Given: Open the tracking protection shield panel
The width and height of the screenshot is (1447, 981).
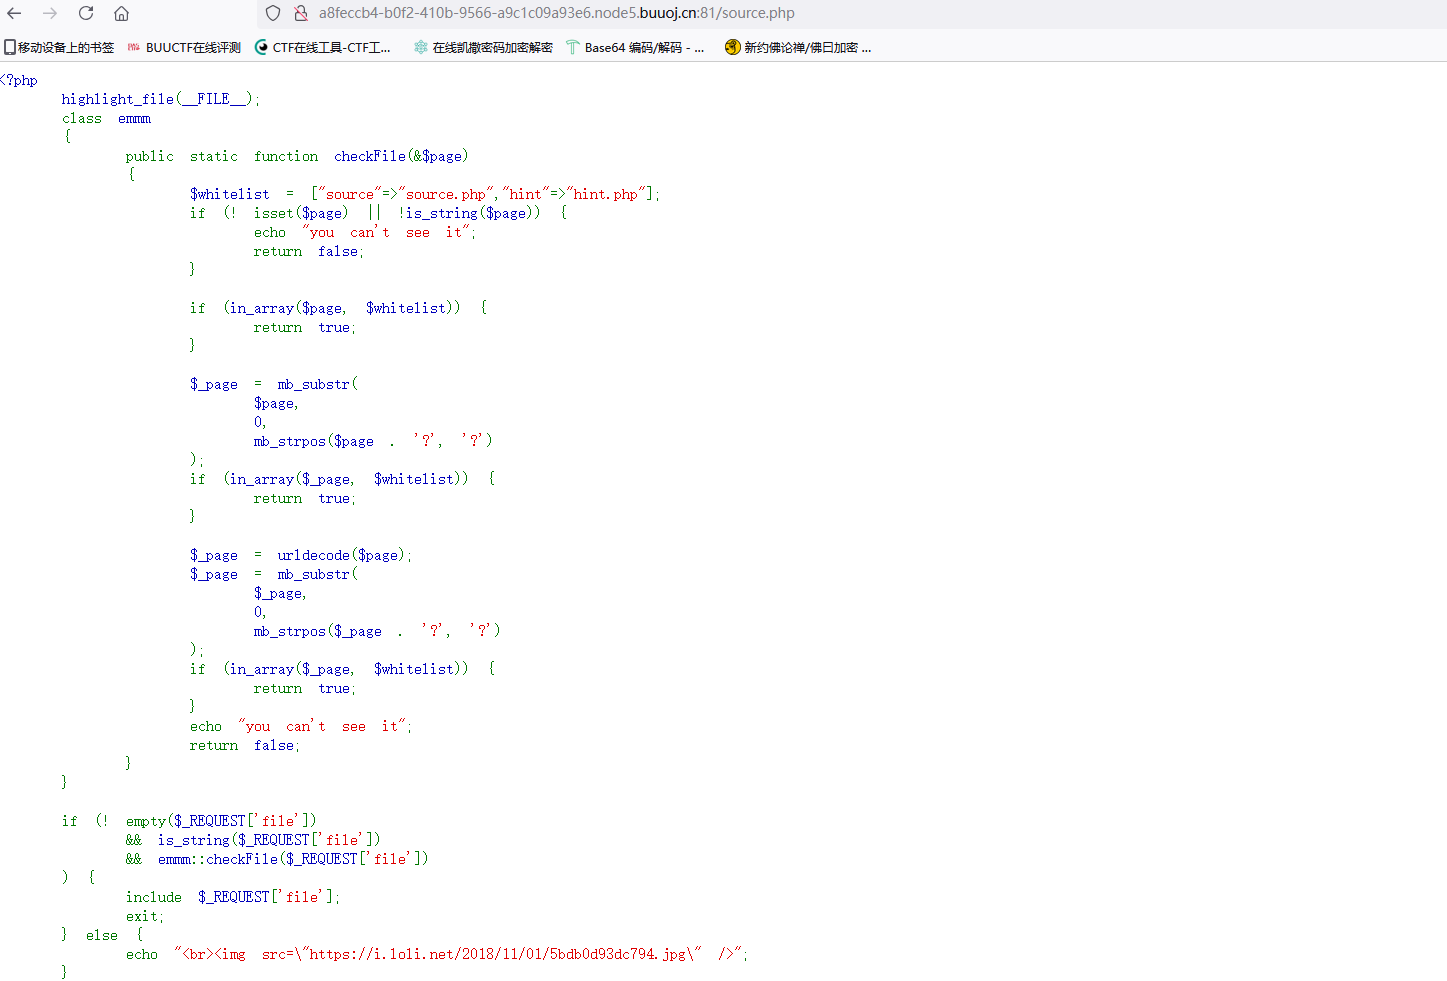Looking at the screenshot, I should click(273, 13).
